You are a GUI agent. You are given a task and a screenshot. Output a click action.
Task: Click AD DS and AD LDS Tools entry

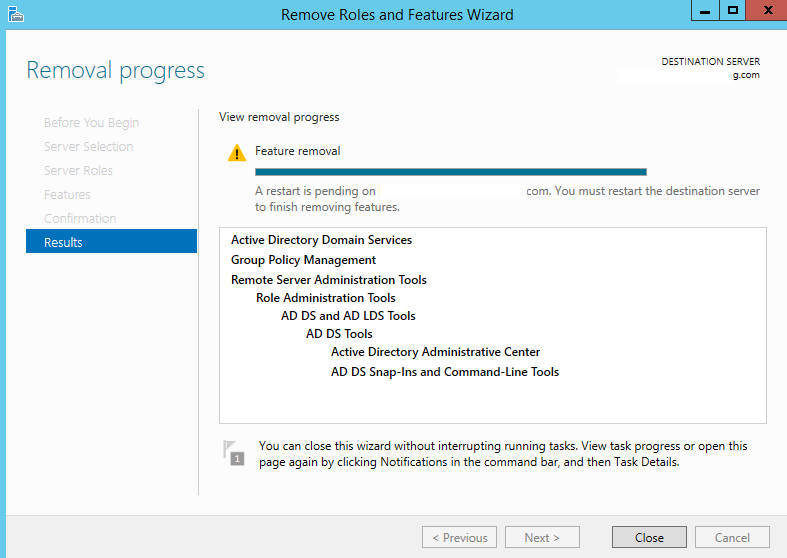348,316
